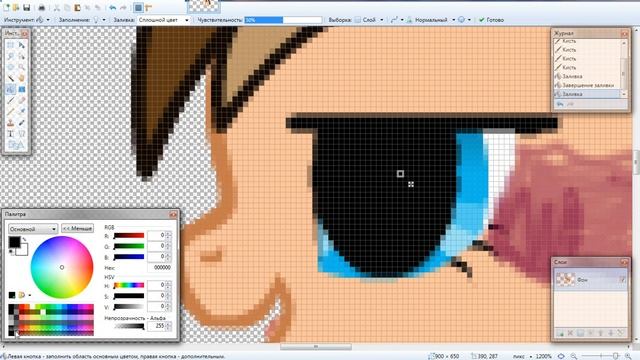640x360 pixels.
Task: Click the Paste clipboard icon
Action: (77, 7)
